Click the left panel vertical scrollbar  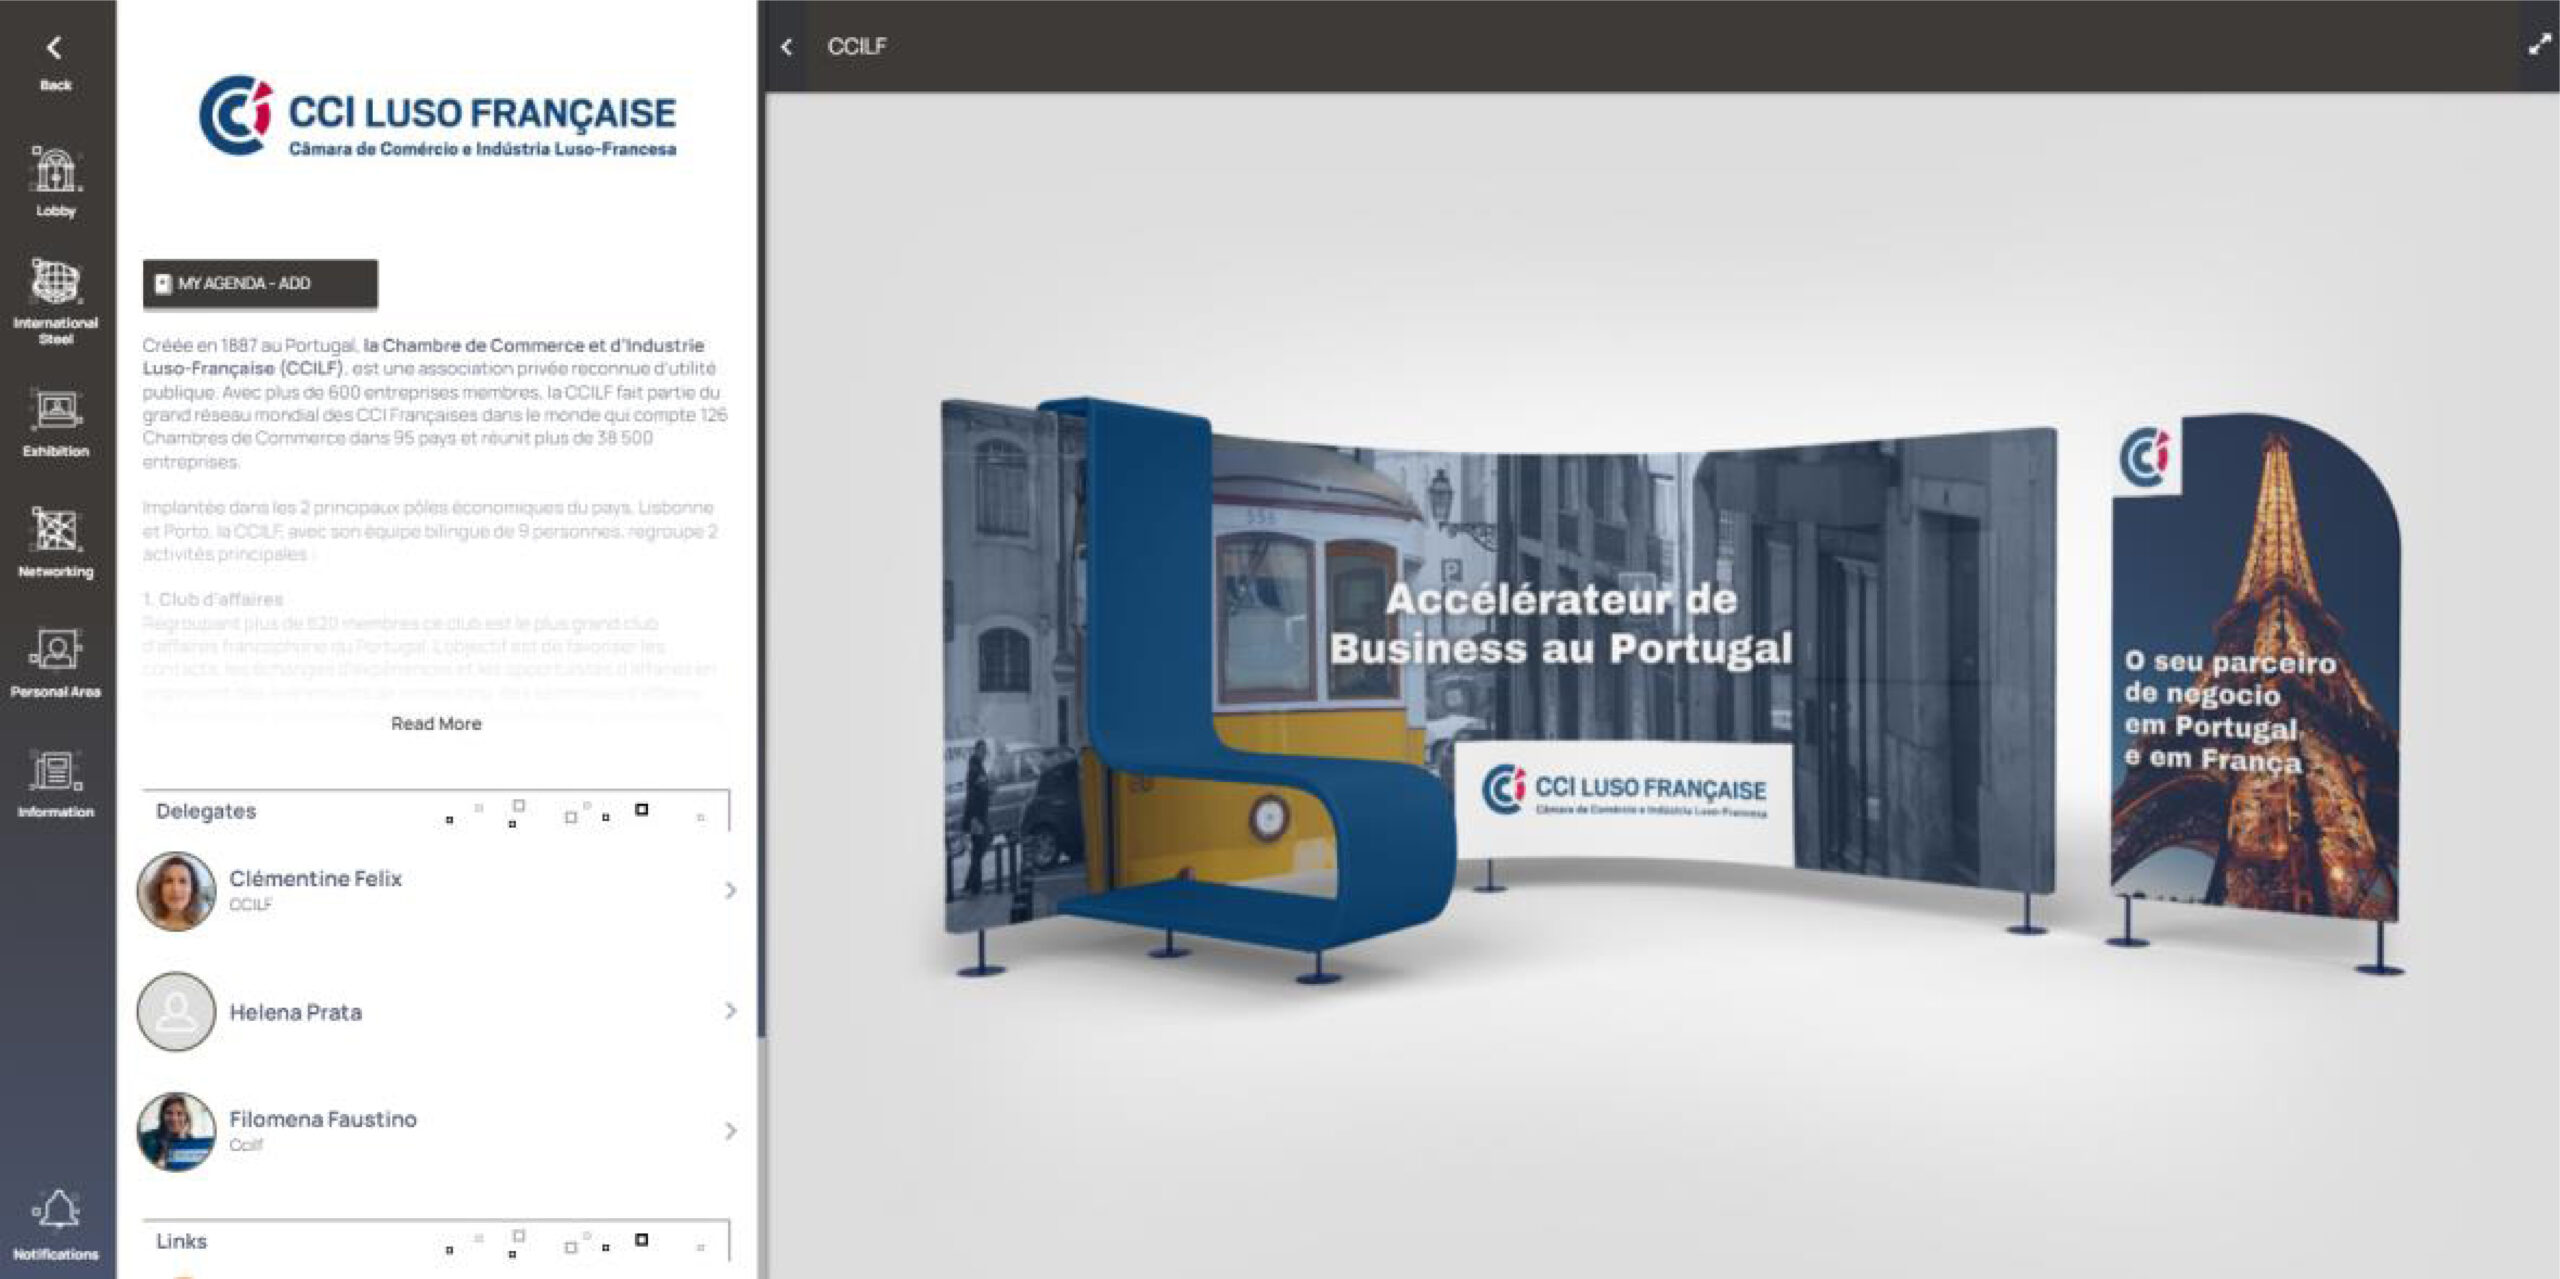point(762,520)
